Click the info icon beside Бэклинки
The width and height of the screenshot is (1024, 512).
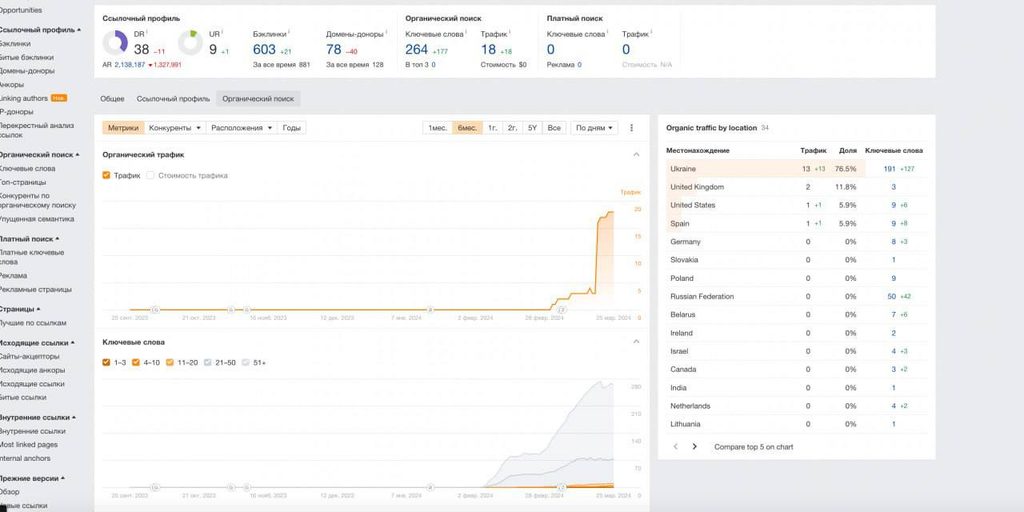289,32
